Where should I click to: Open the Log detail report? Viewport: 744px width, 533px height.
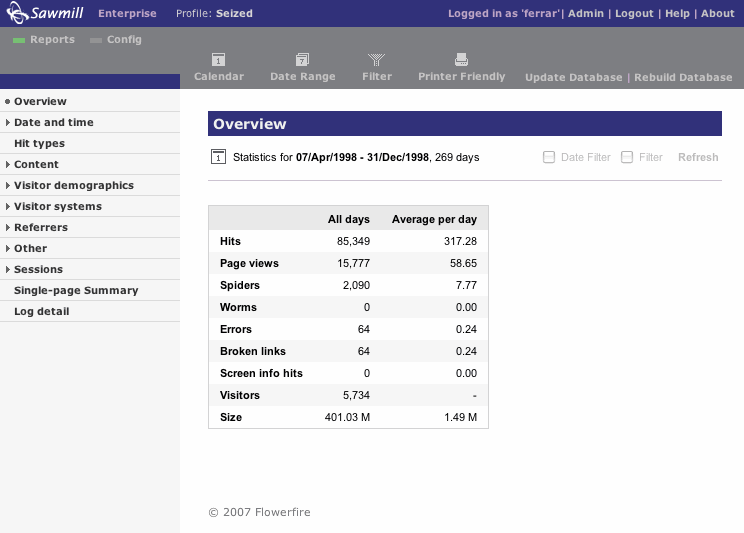tap(41, 311)
